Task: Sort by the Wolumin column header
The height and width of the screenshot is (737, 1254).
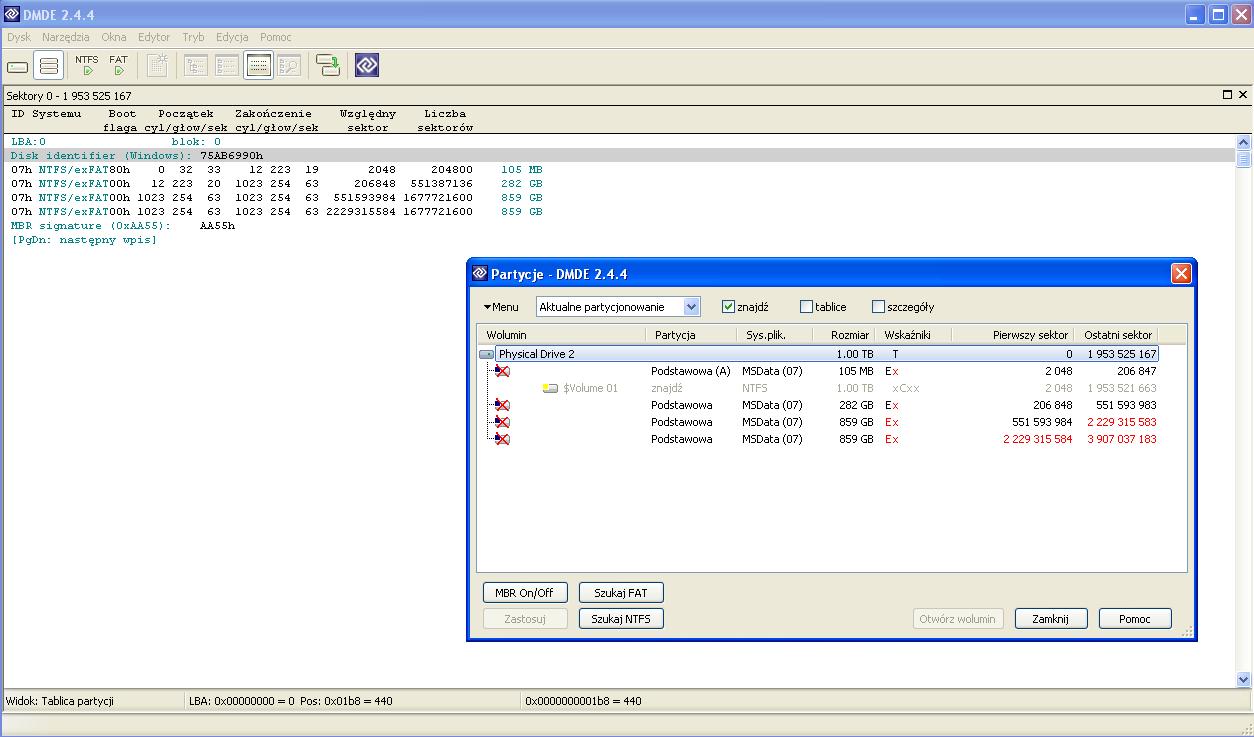Action: [x=562, y=335]
